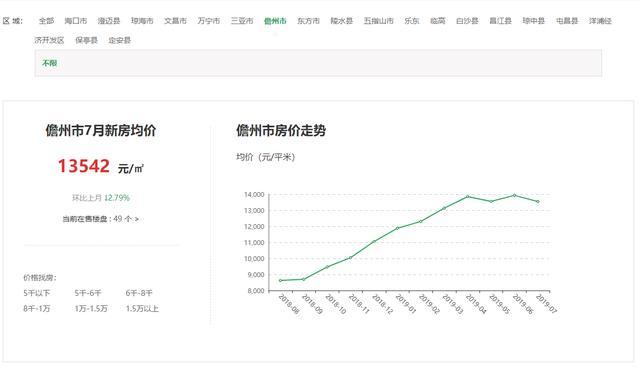Image resolution: width=640 pixels, height=367 pixels.
Task: Open the 当前在售楼盘 49个 link
Action: (x=100, y=219)
